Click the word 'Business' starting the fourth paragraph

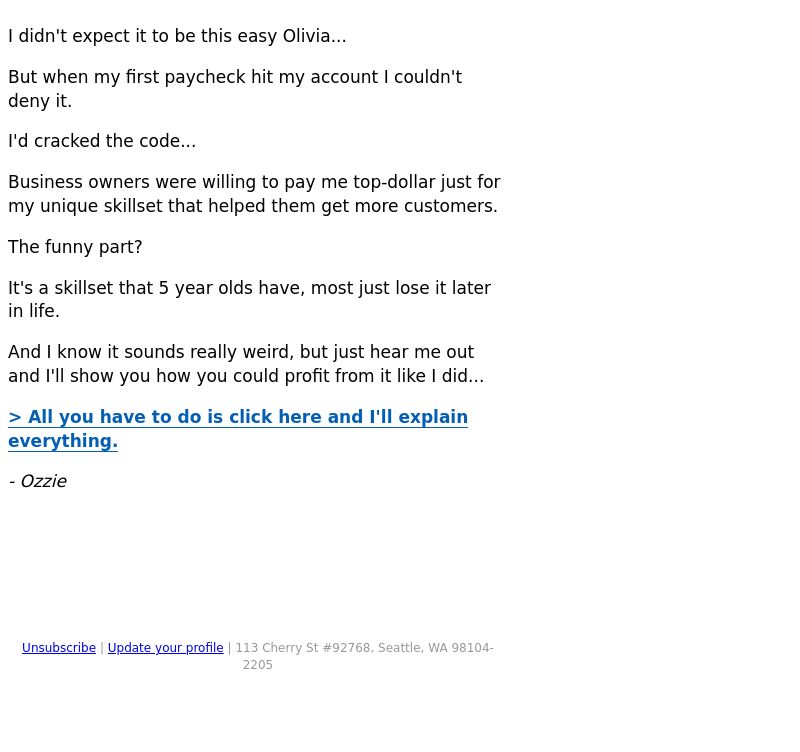(x=45, y=182)
